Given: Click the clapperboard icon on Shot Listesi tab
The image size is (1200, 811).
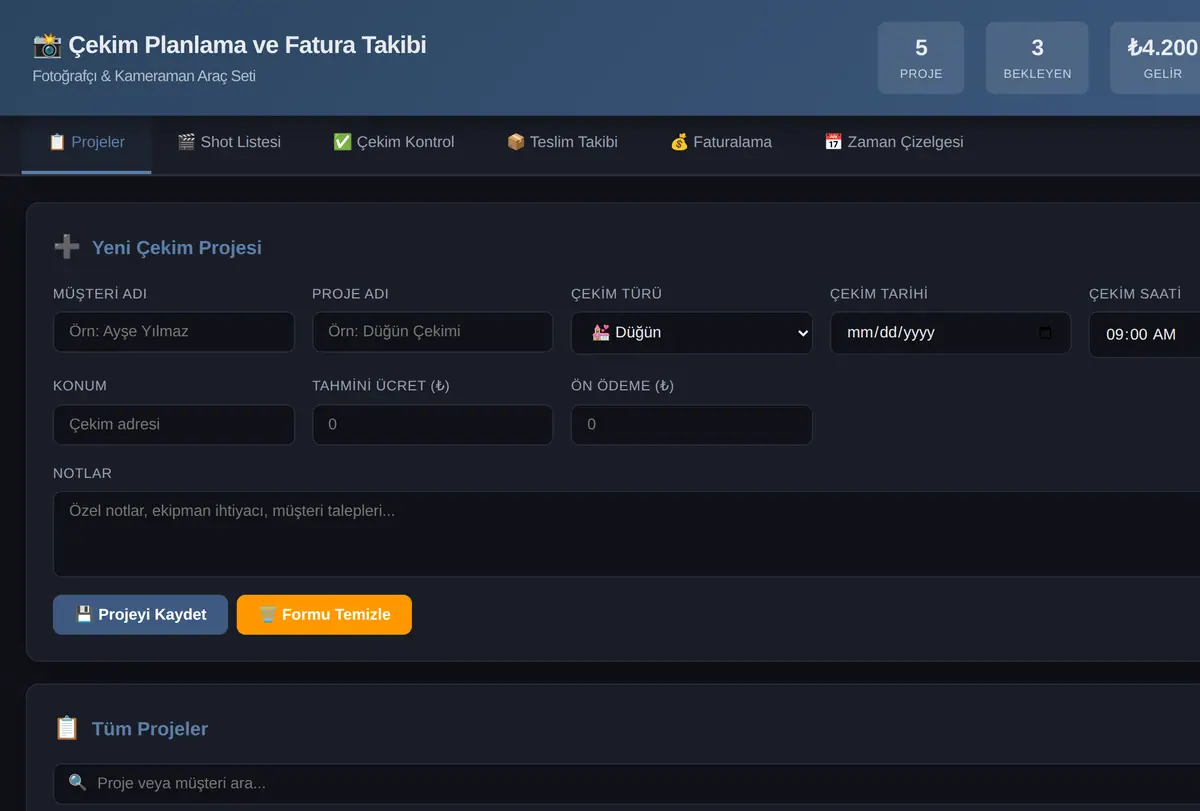Looking at the screenshot, I should click(186, 142).
